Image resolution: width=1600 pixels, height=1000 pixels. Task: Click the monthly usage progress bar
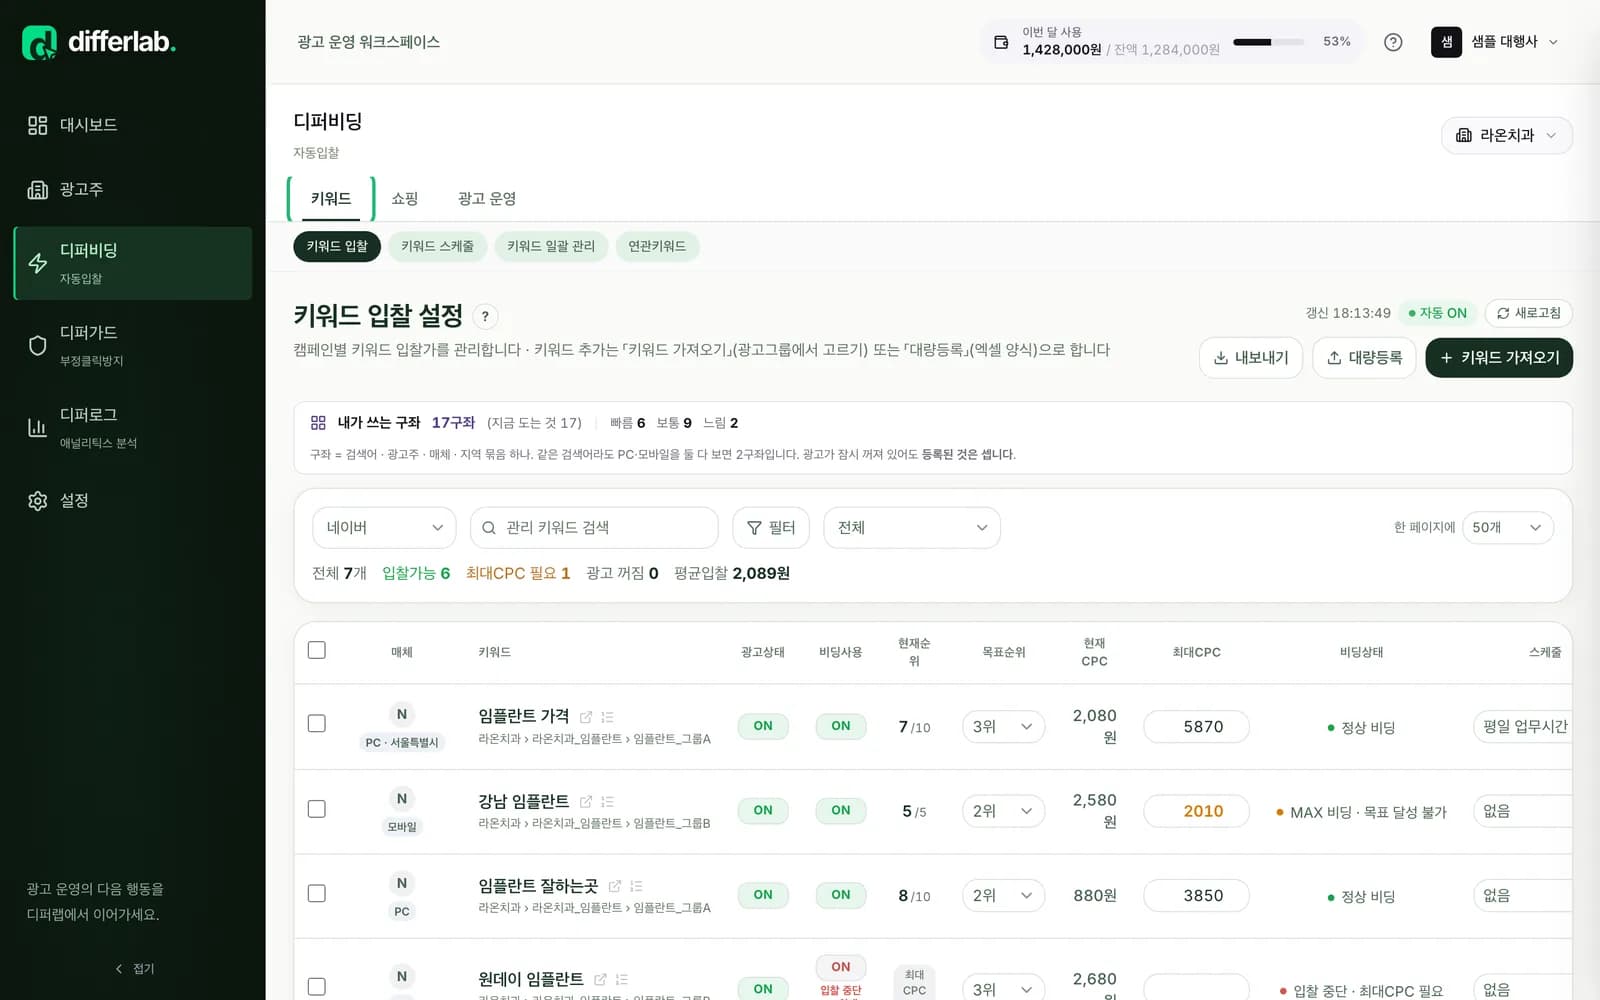1269,42
